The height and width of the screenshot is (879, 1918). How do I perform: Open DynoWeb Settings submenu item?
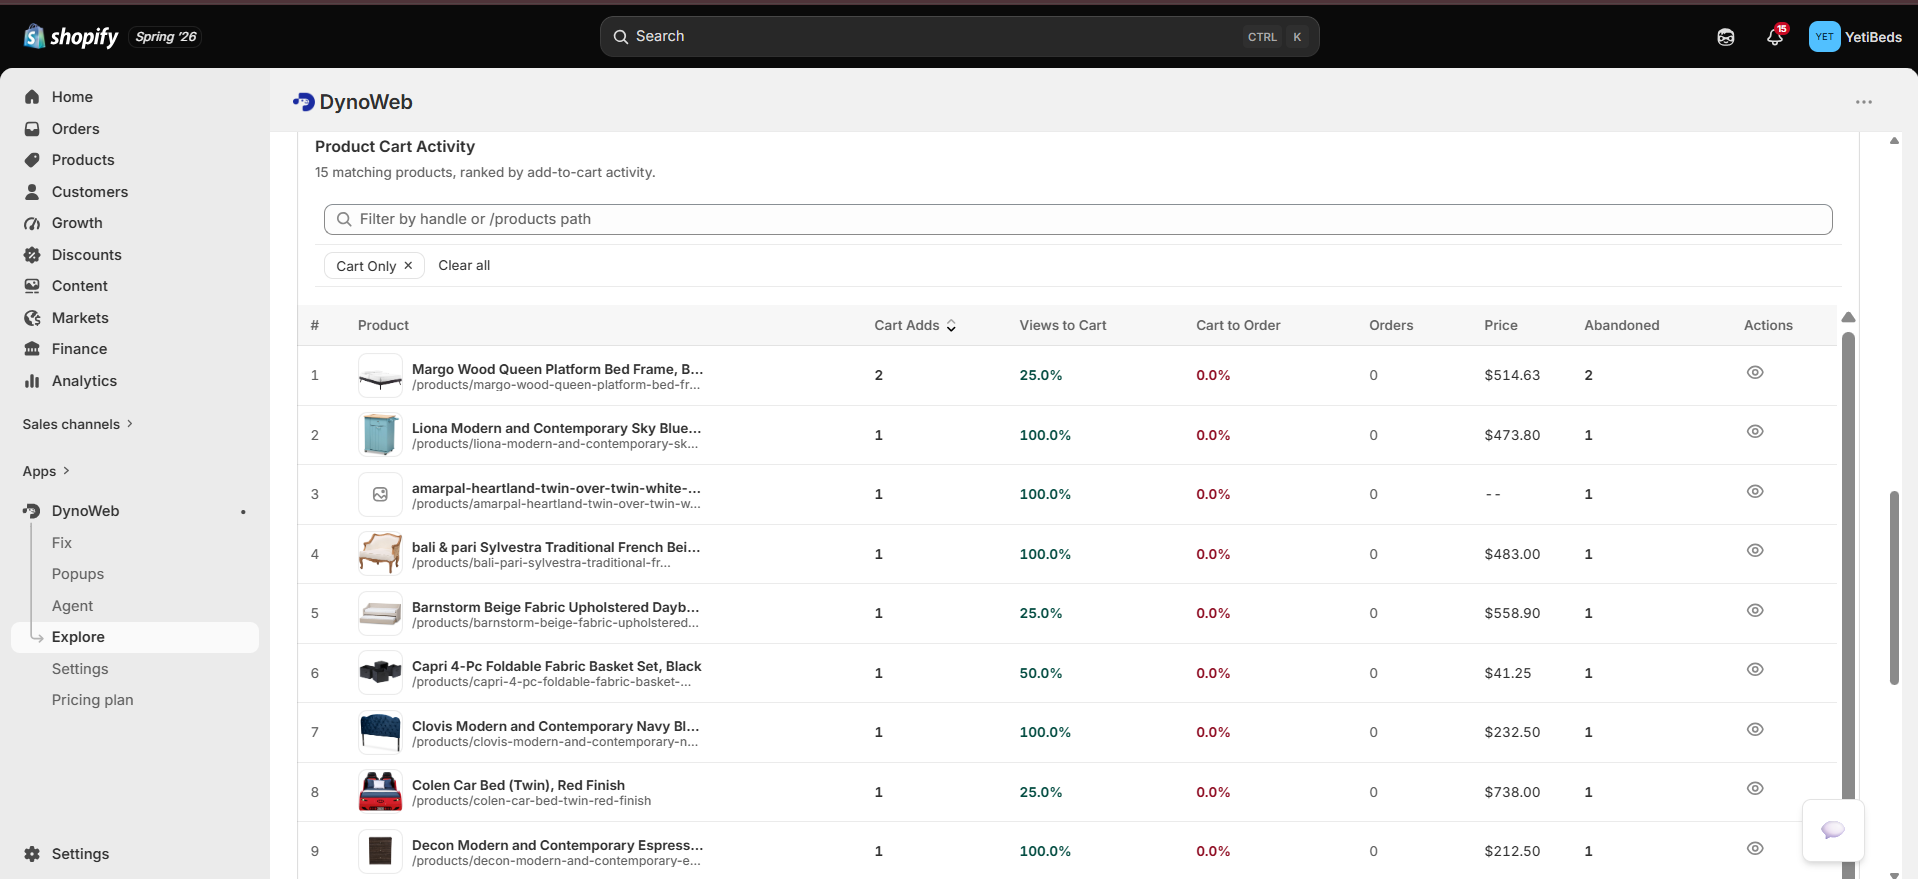80,669
